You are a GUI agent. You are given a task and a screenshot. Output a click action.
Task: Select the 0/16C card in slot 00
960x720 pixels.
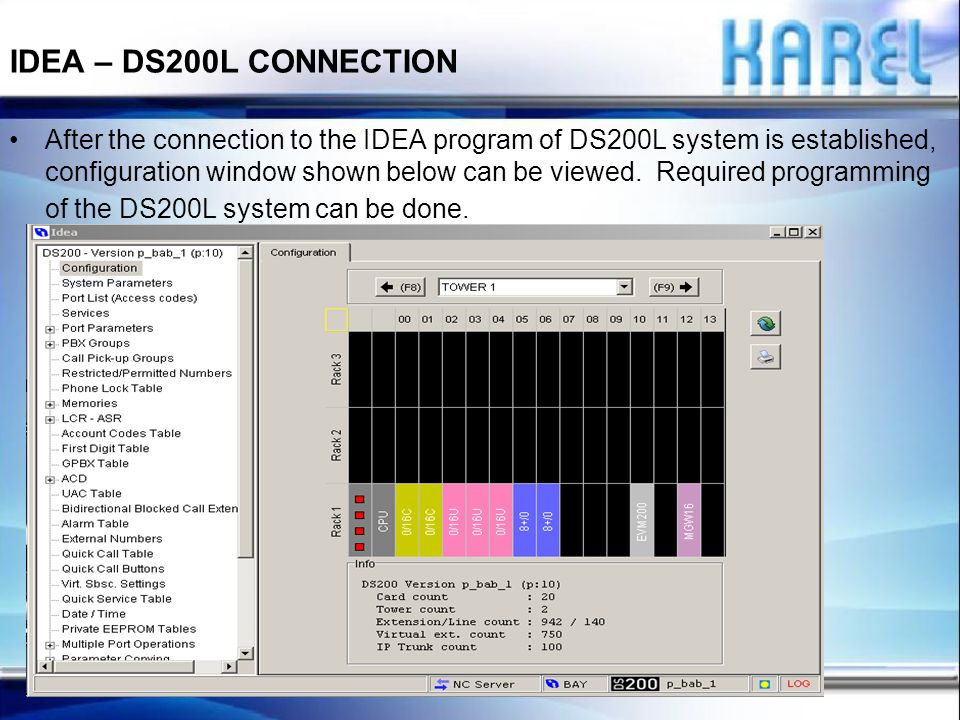tap(407, 520)
